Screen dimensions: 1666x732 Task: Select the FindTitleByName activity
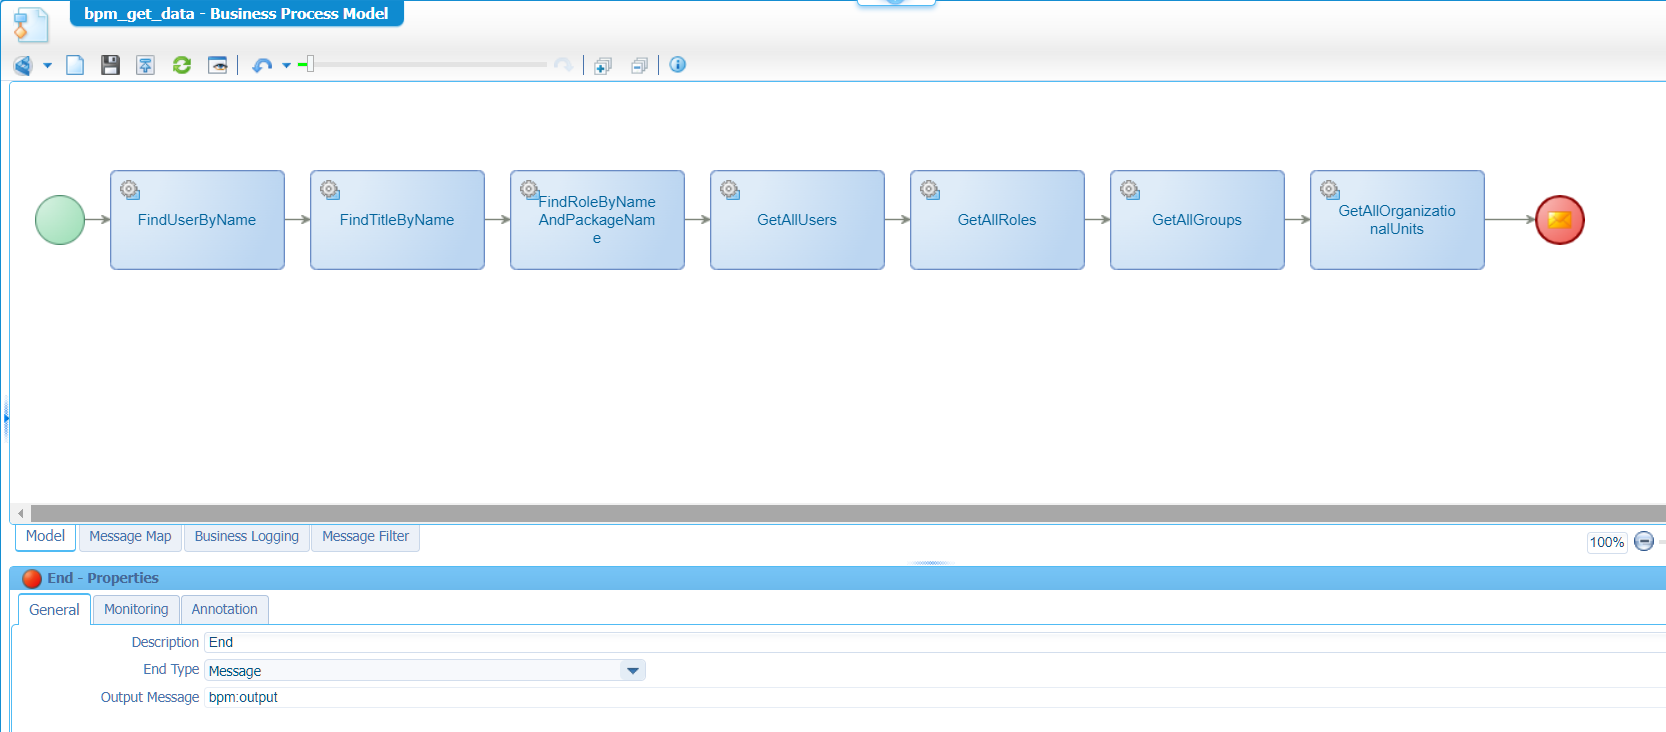click(x=397, y=220)
